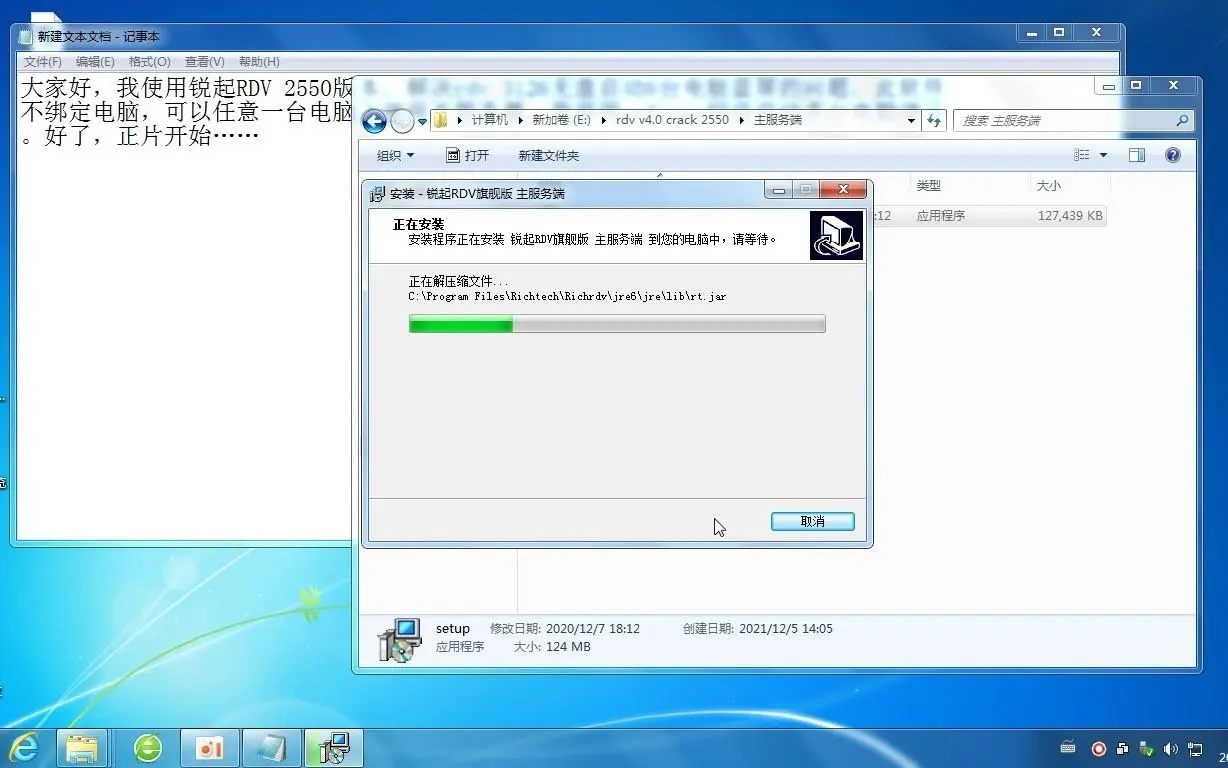The height and width of the screenshot is (768, 1228).
Task: Click the folder icon in address bar
Action: (440, 120)
